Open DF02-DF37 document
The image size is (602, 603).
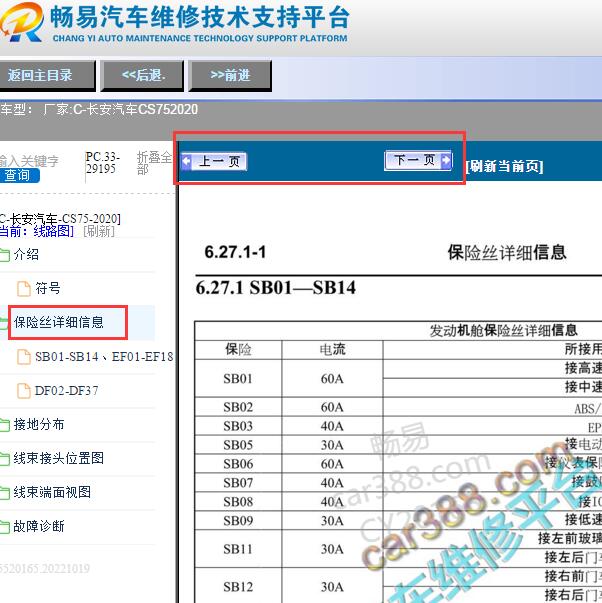point(66,391)
